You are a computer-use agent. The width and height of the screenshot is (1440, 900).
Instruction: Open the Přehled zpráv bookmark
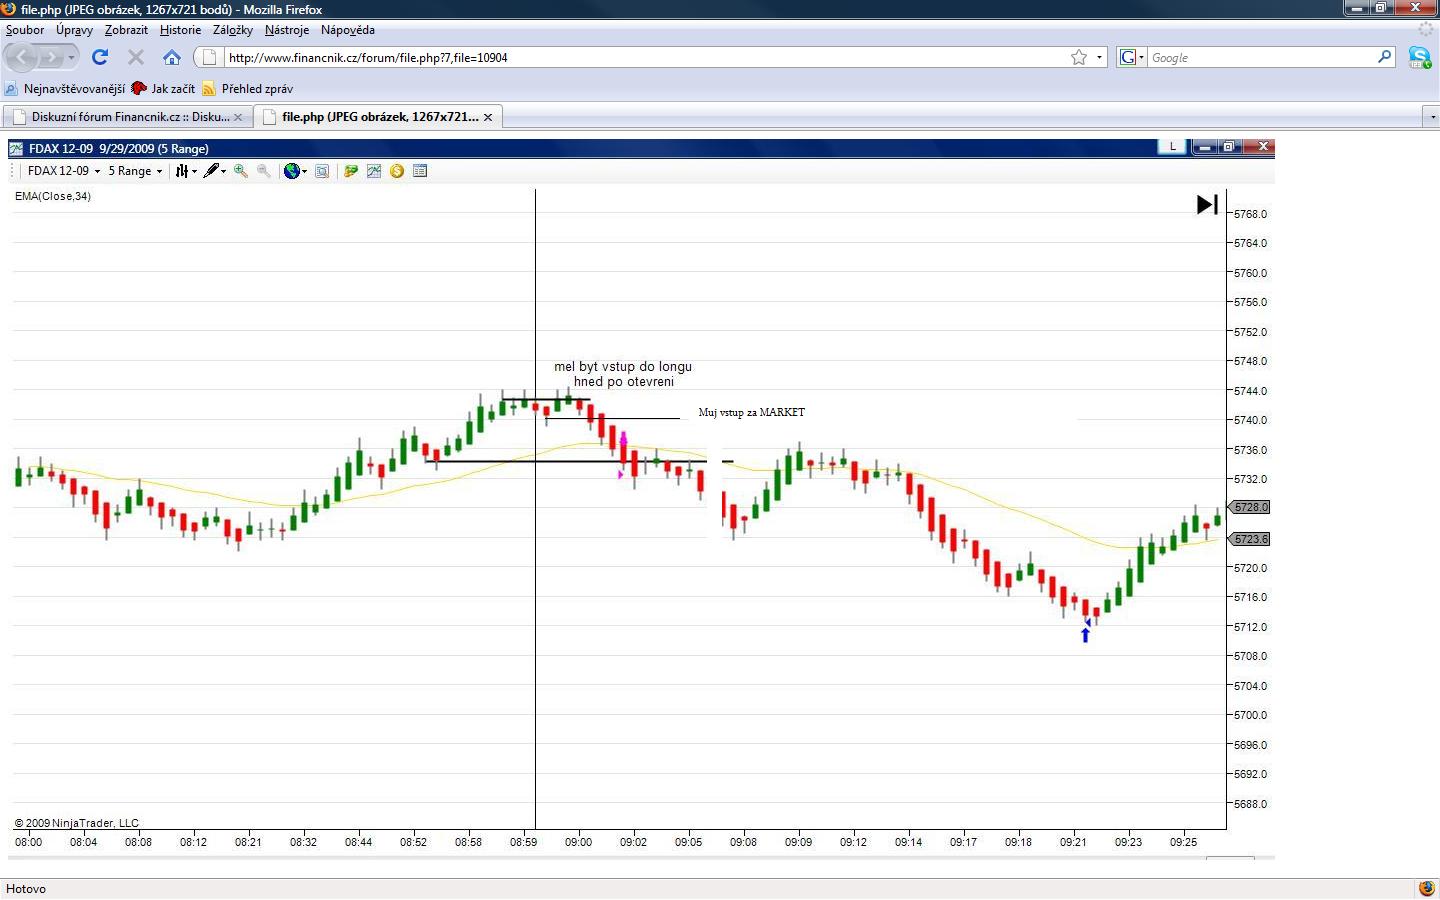click(x=248, y=89)
